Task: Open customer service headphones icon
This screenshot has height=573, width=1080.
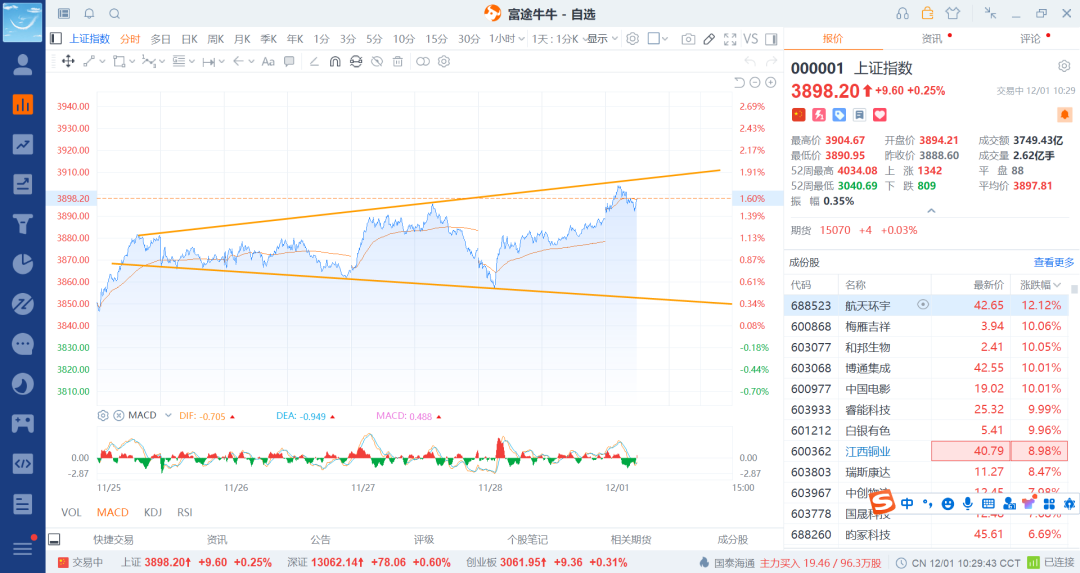Action: (902, 14)
